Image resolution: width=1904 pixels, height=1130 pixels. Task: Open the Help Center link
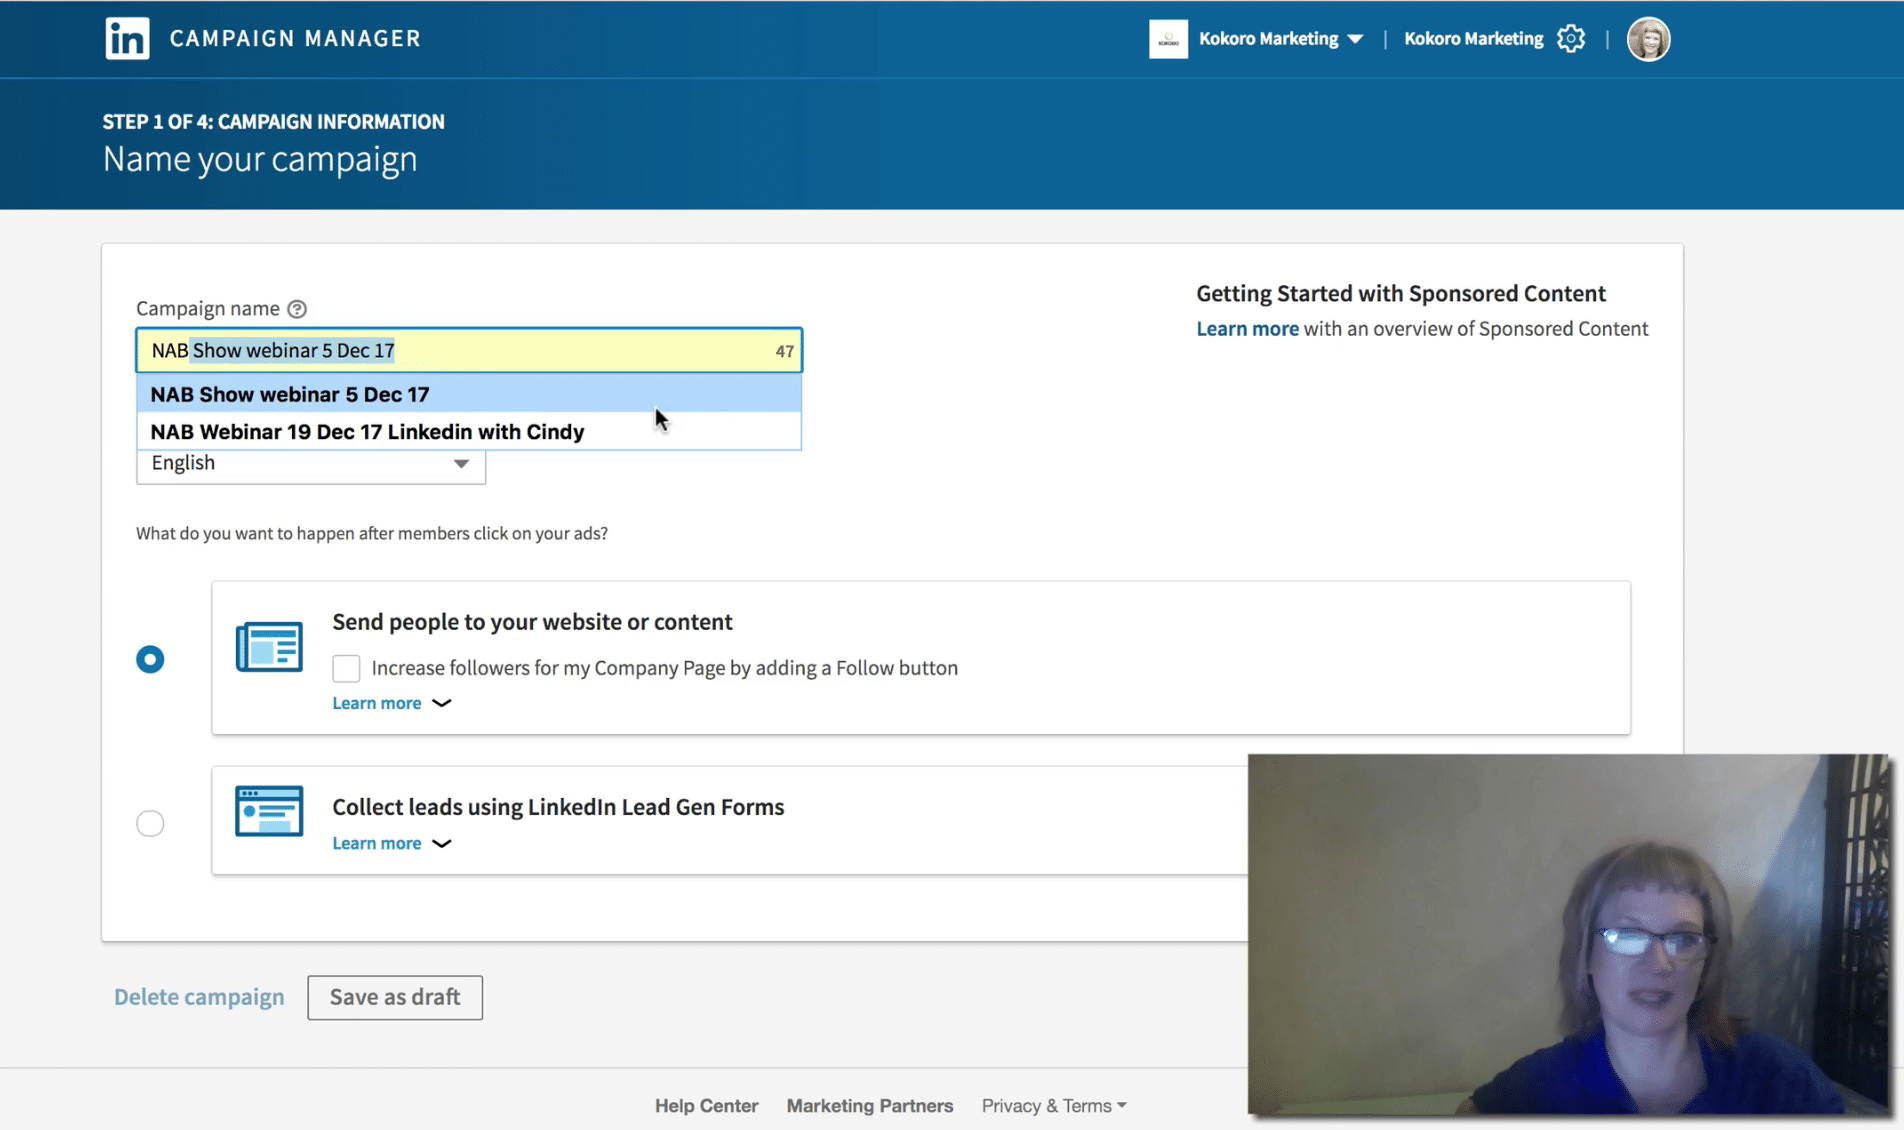pos(706,1105)
